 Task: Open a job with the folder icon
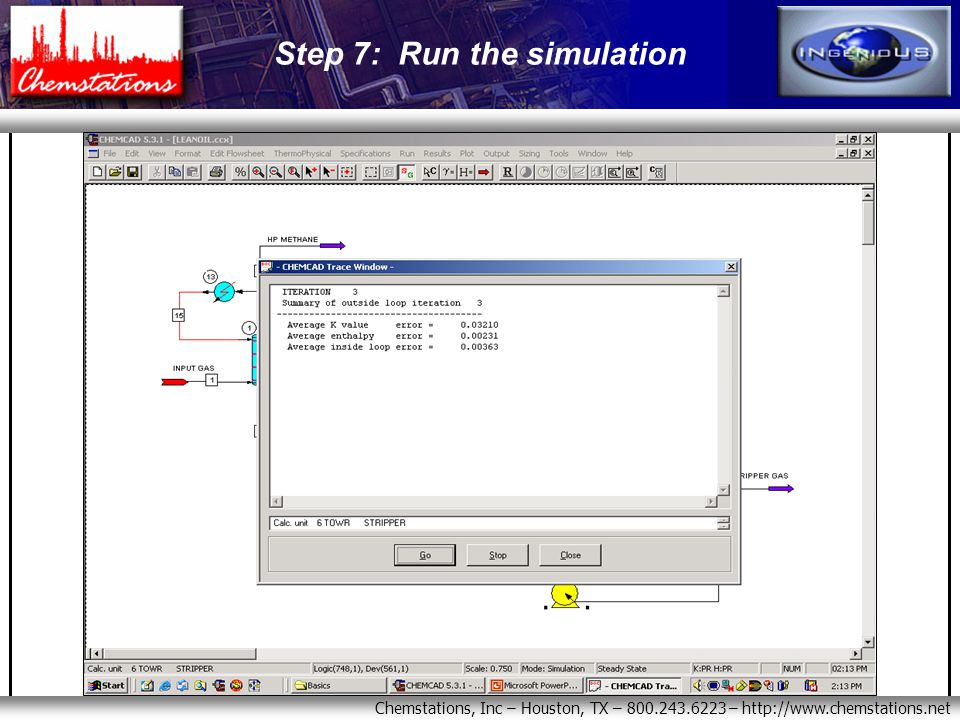click(114, 172)
